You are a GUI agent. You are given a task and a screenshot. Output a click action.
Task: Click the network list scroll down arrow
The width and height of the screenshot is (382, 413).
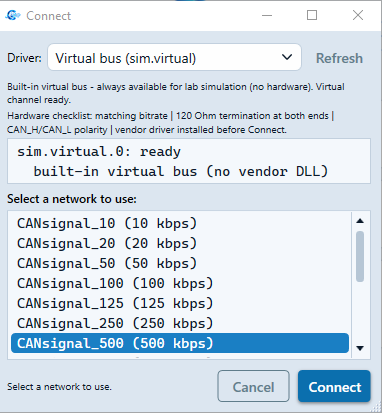coord(360,348)
